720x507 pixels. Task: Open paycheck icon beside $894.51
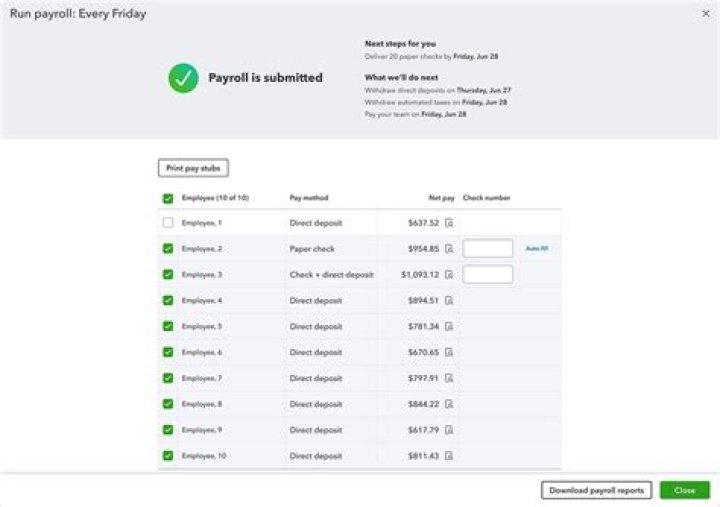(449, 301)
